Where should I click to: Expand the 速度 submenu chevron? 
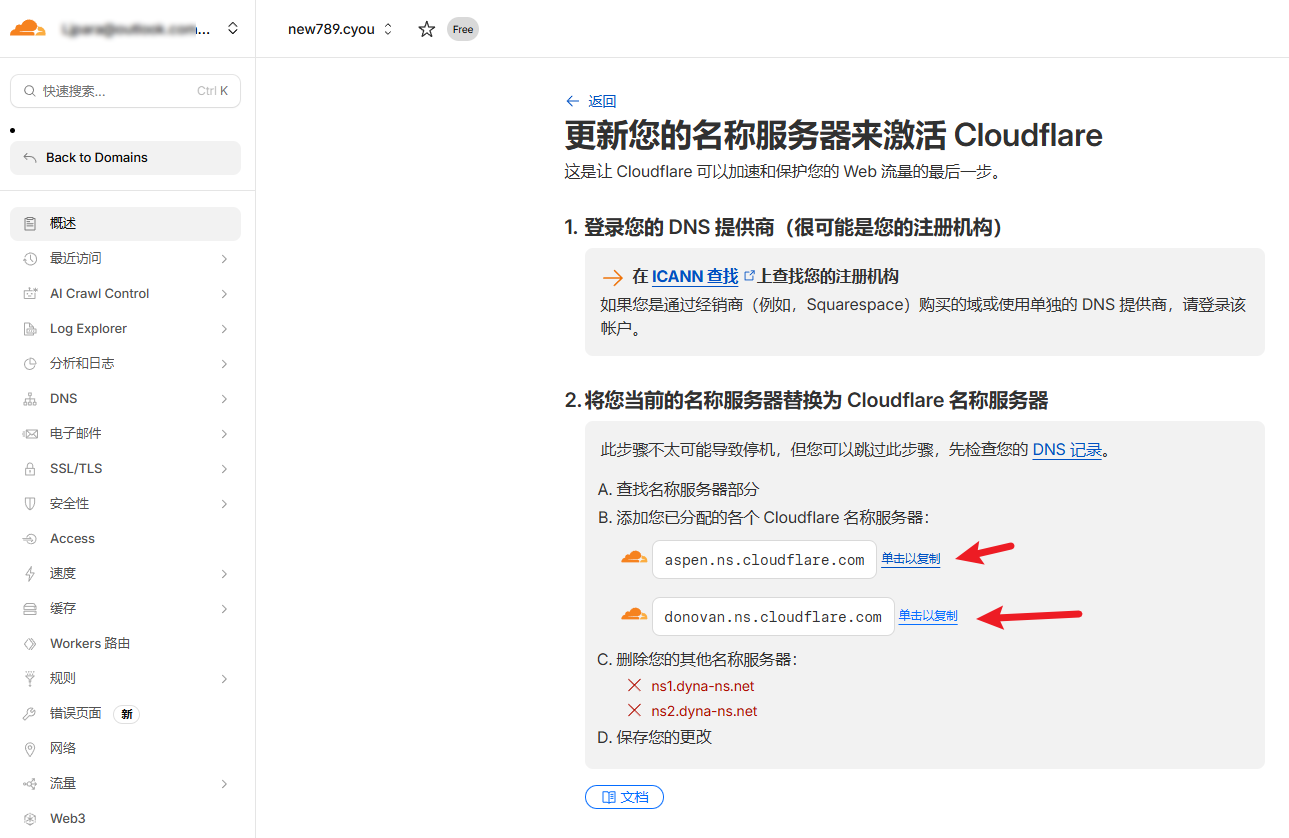tap(224, 574)
